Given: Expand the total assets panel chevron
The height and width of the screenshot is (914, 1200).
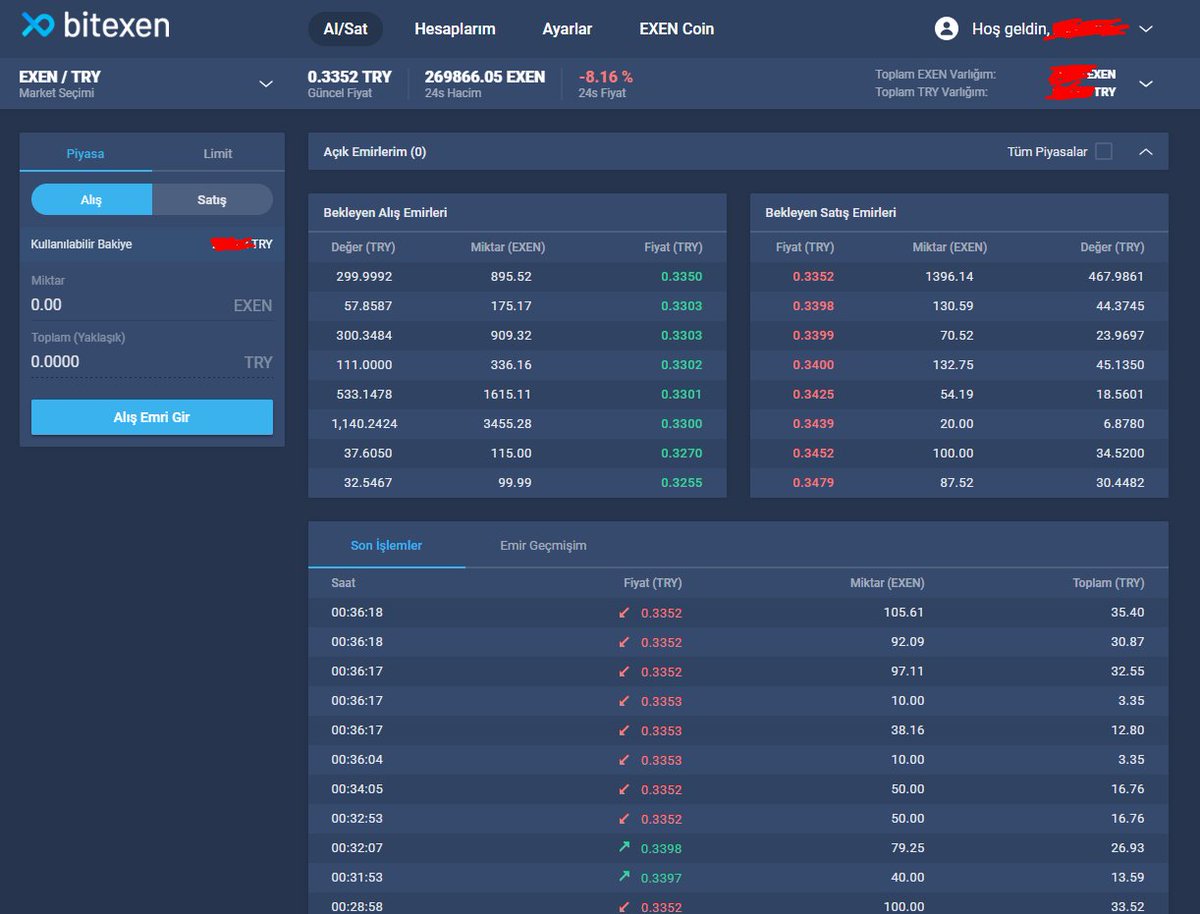Looking at the screenshot, I should coord(1146,83).
